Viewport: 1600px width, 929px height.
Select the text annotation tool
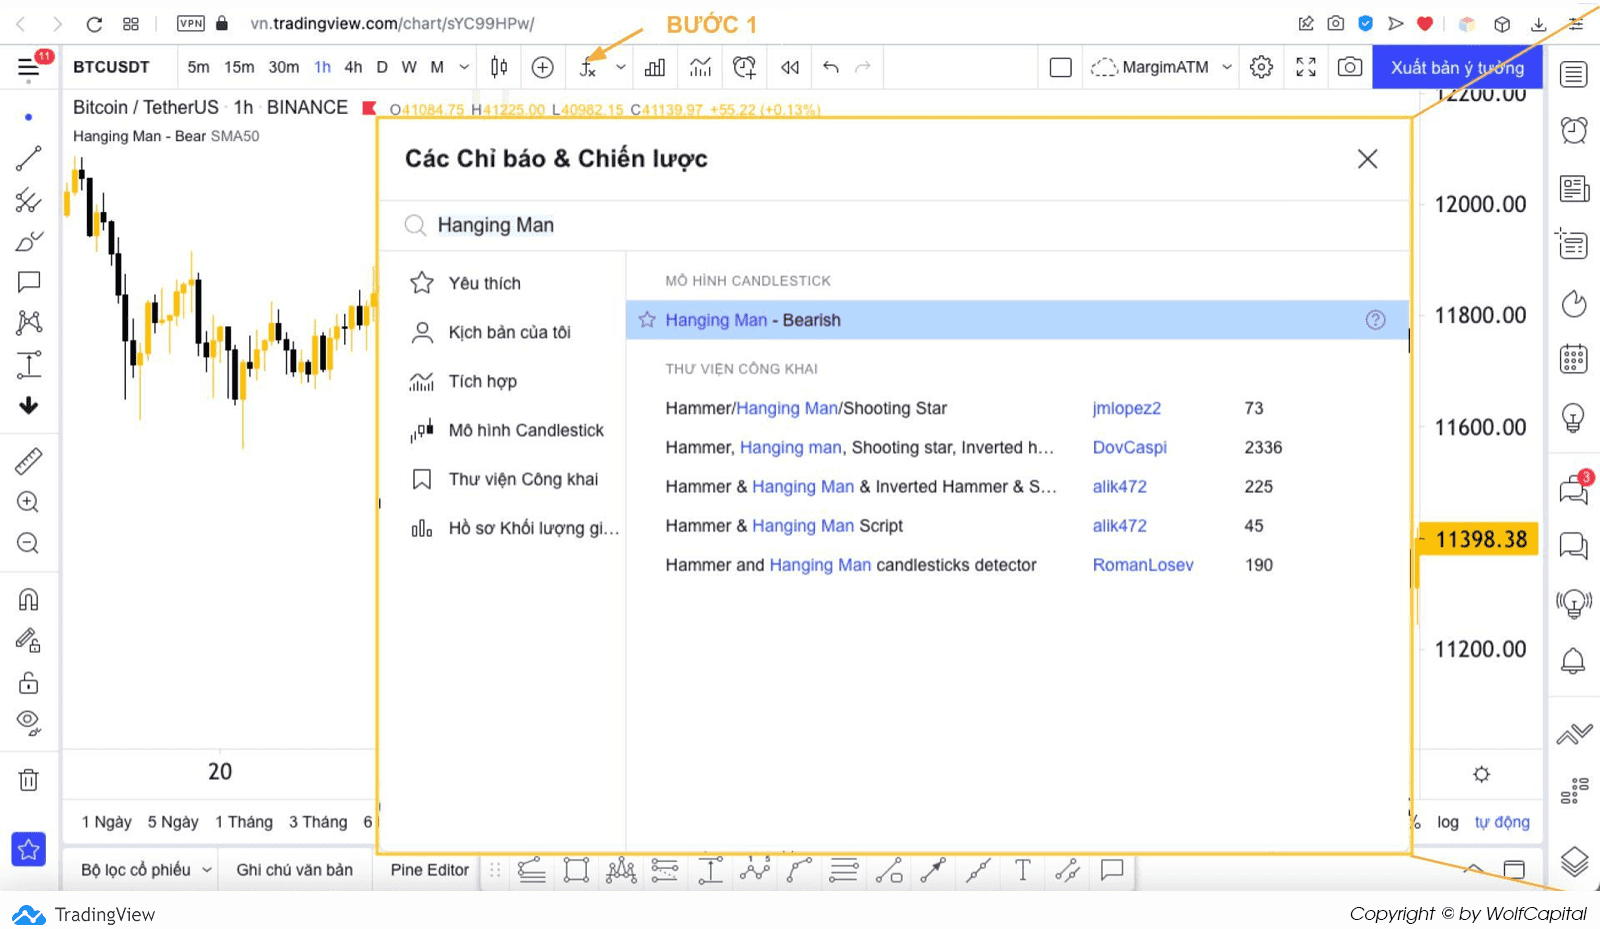point(28,282)
